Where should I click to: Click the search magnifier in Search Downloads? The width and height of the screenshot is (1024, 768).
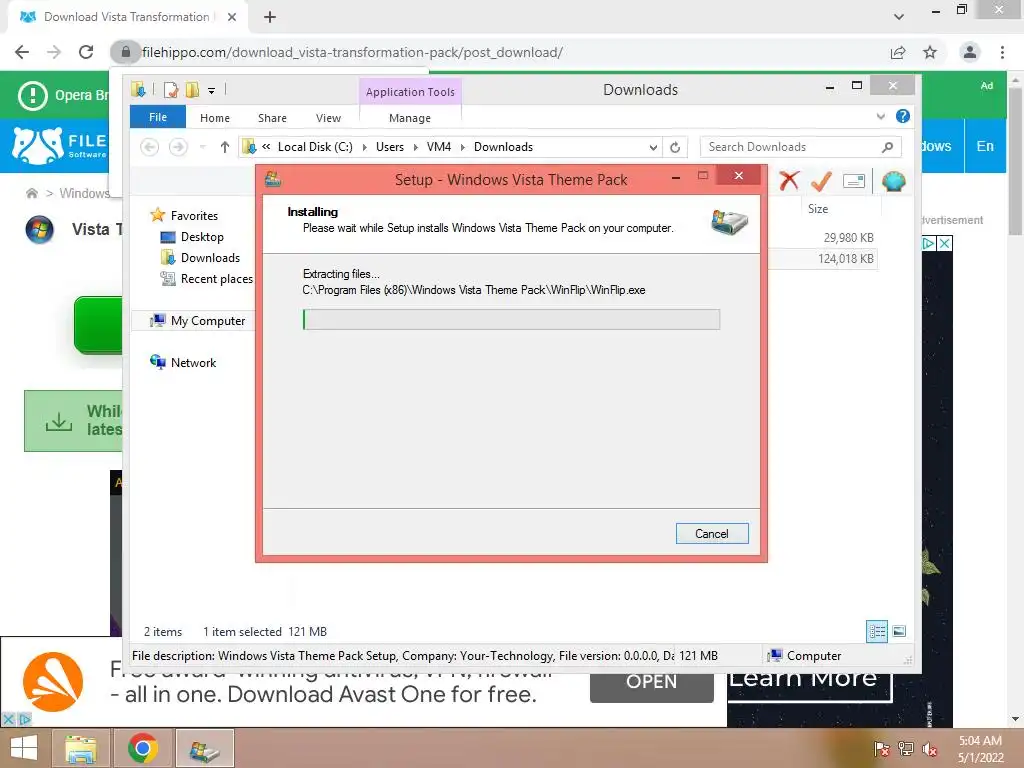pos(887,147)
